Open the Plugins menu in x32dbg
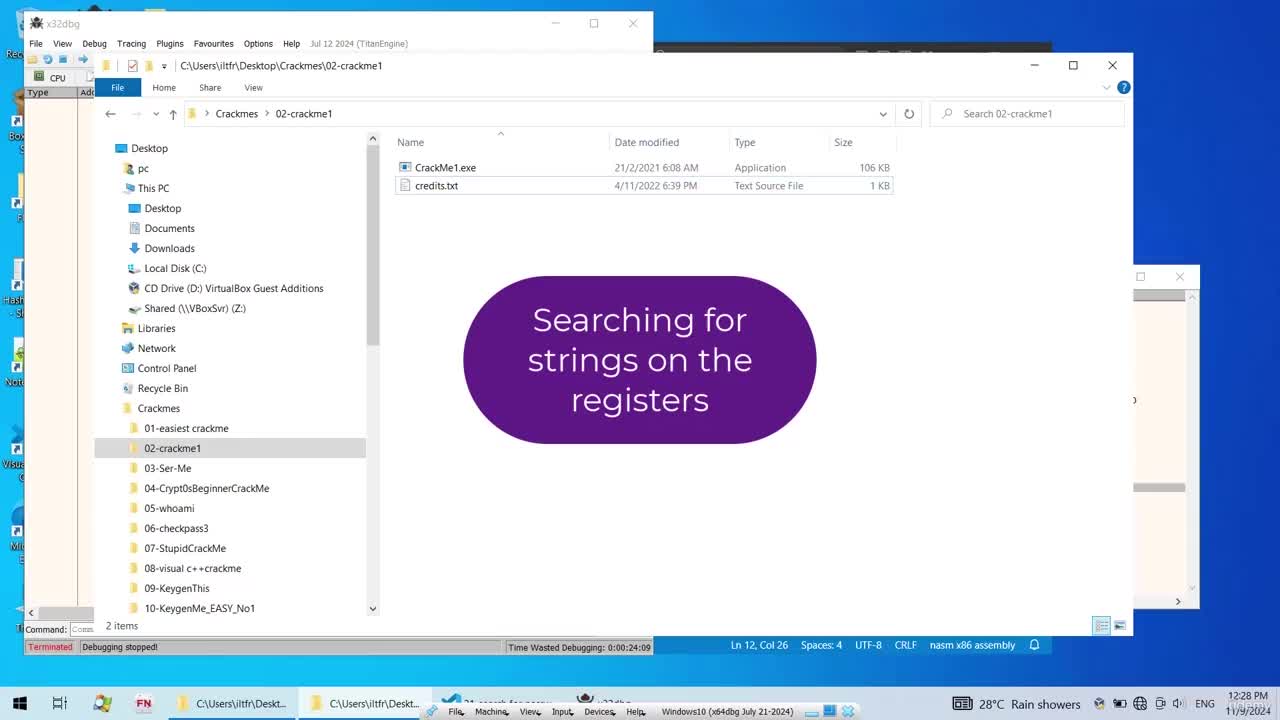Screen dimensions: 1280x720 click(170, 44)
